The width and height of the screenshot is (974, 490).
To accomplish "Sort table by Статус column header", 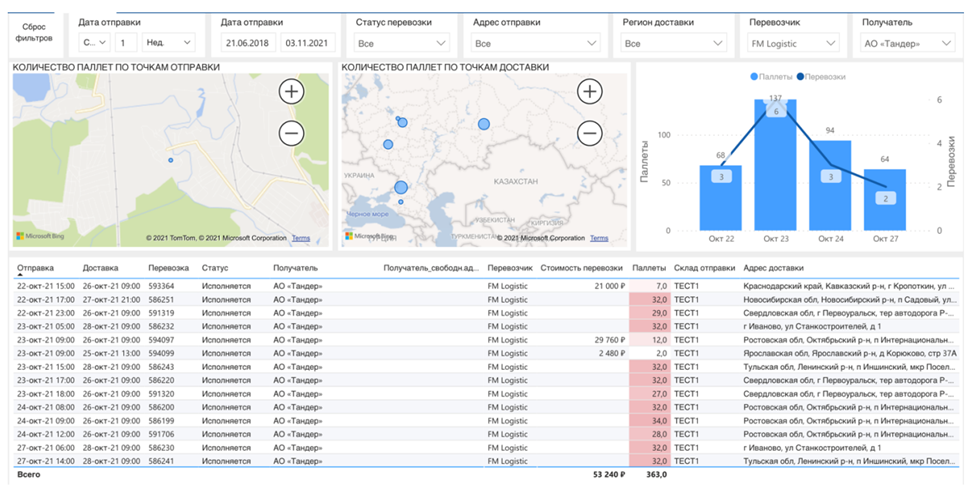I will click(x=215, y=268).
